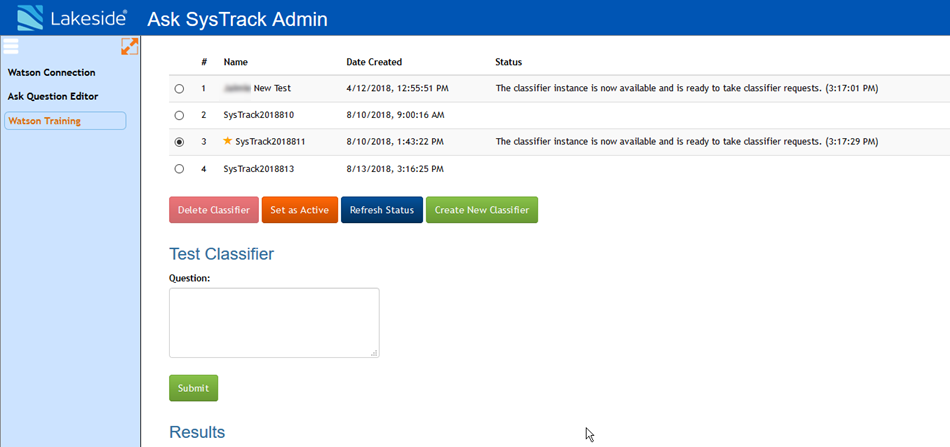
Task: Click the classifier name 'SysTrack2018813'
Action: (x=259, y=169)
